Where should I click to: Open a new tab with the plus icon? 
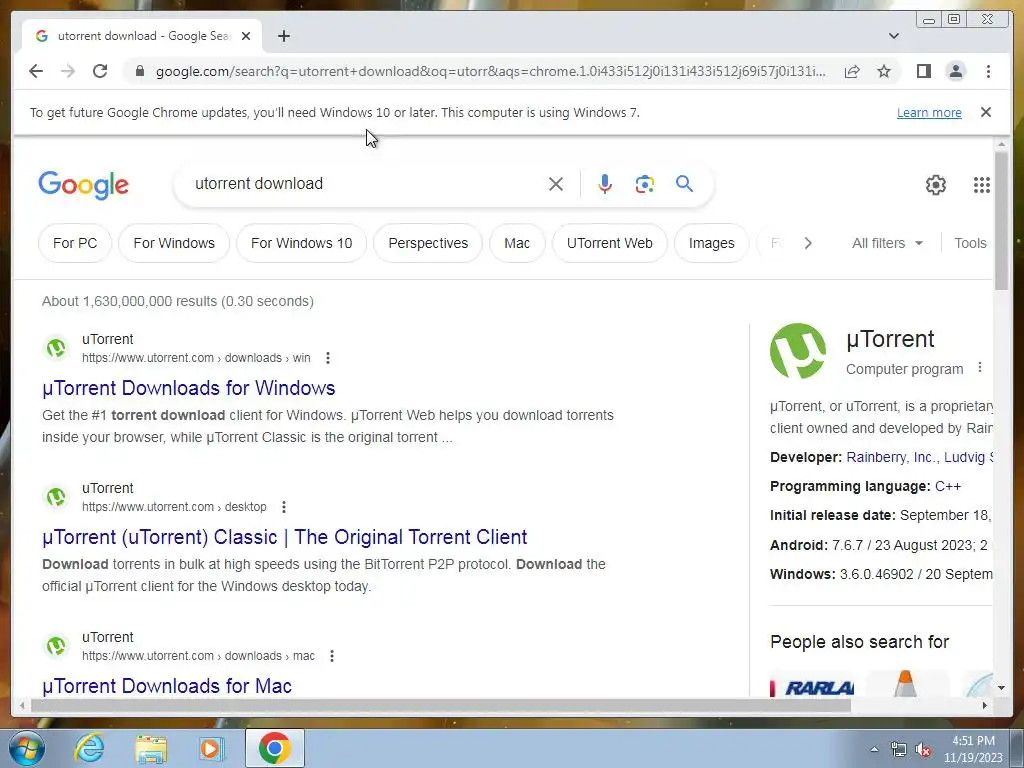click(x=283, y=36)
